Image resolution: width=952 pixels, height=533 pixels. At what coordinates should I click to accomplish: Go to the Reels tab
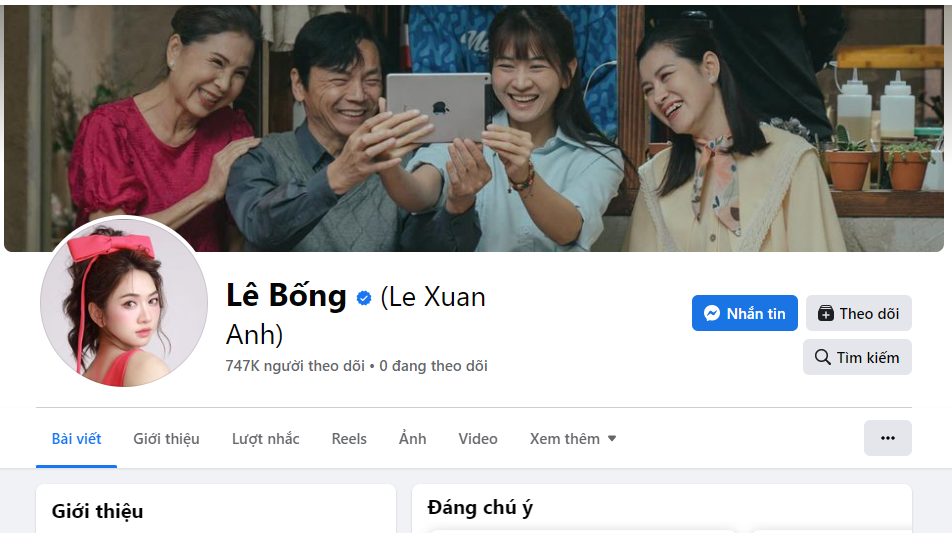[349, 439]
